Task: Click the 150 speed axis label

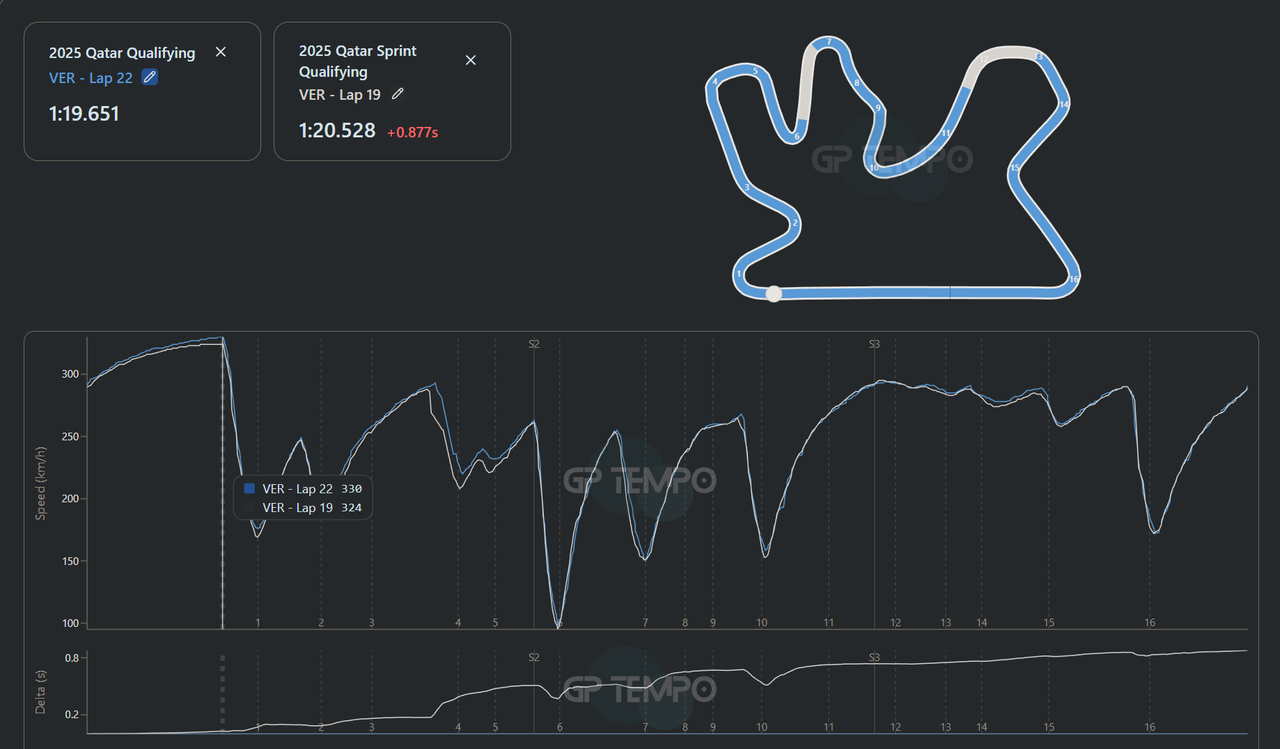Action: 70,561
